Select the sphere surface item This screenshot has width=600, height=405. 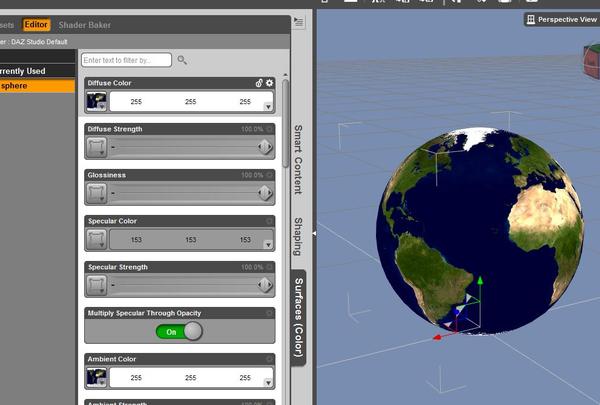tap(38, 86)
